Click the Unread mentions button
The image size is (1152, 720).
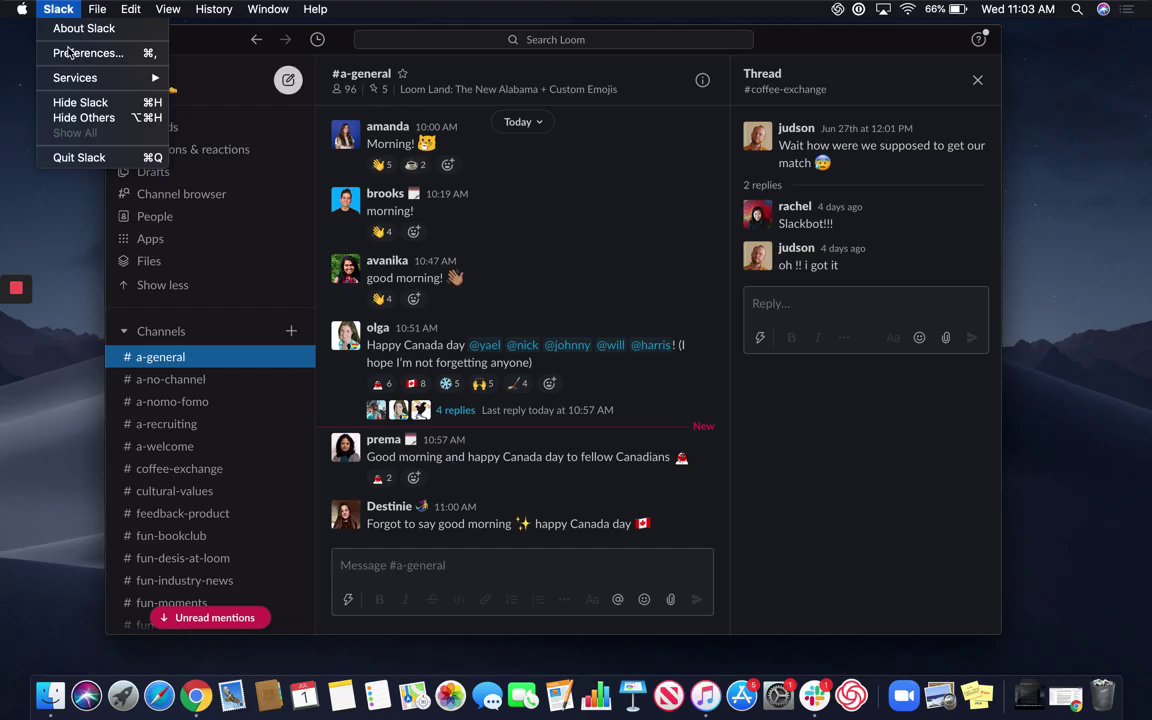tap(210, 618)
